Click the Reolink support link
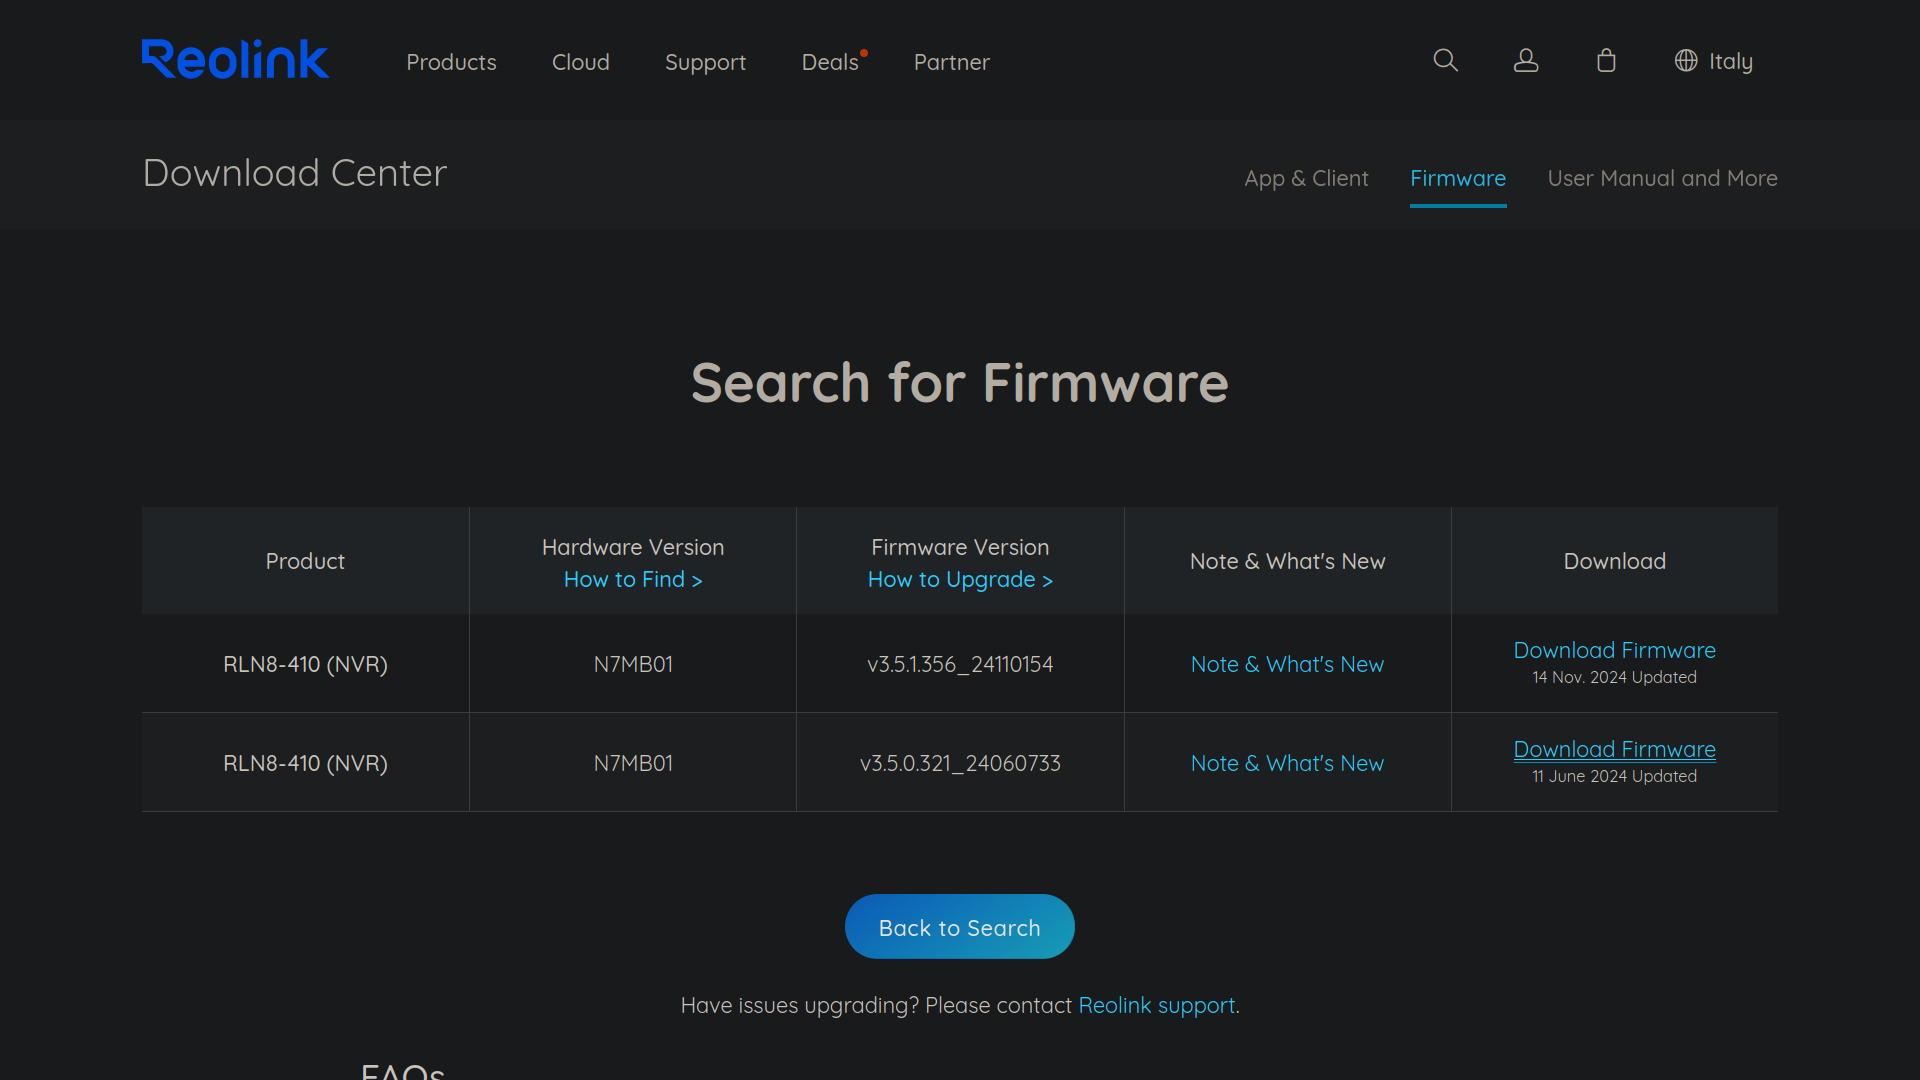This screenshot has height=1080, width=1920. tap(1156, 1005)
